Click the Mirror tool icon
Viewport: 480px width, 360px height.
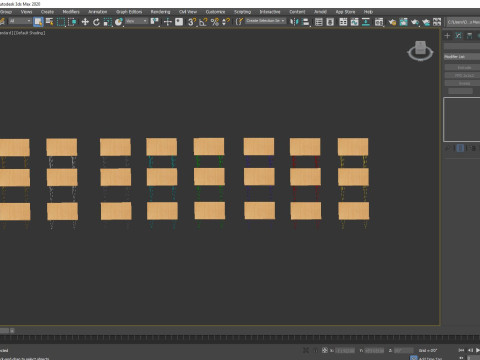[294, 22]
